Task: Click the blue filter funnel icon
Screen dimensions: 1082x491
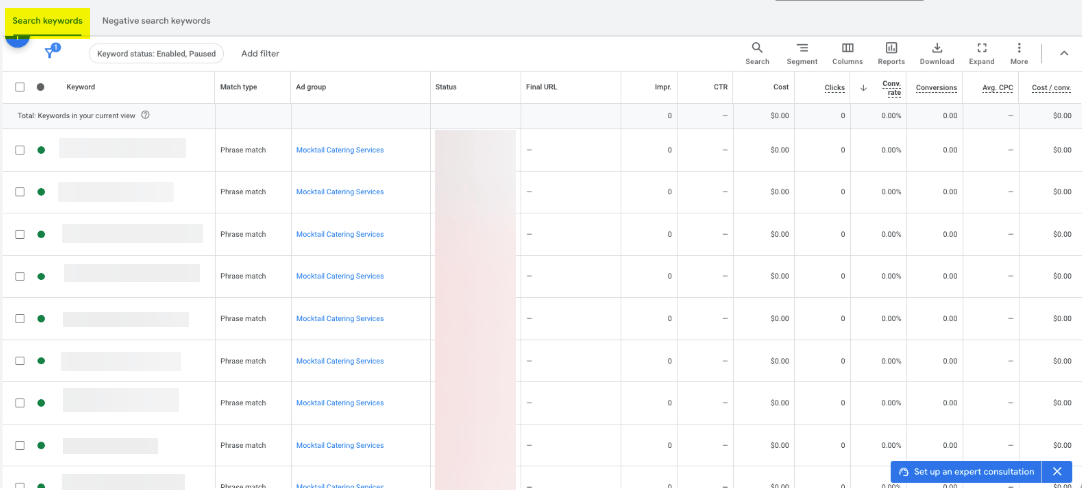Action: [x=50, y=53]
